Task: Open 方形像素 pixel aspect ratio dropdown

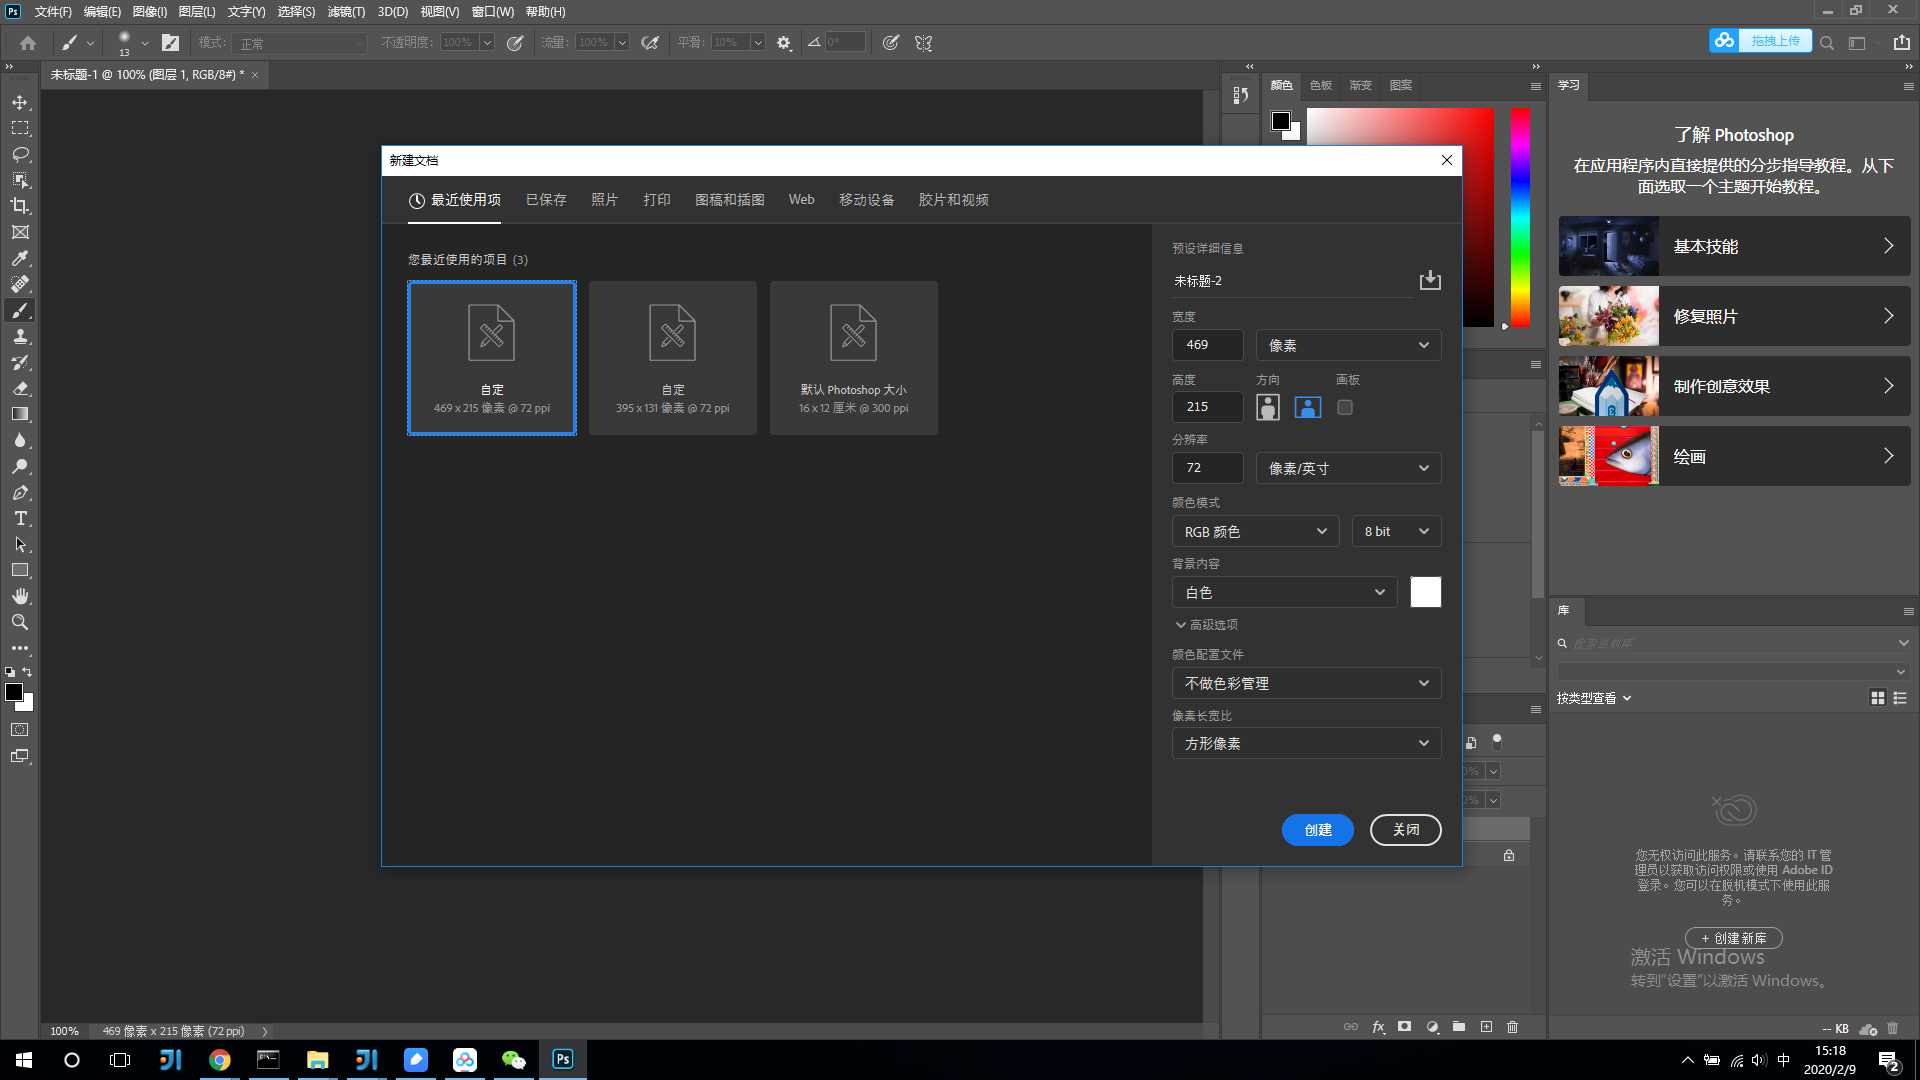Action: 1306,743
